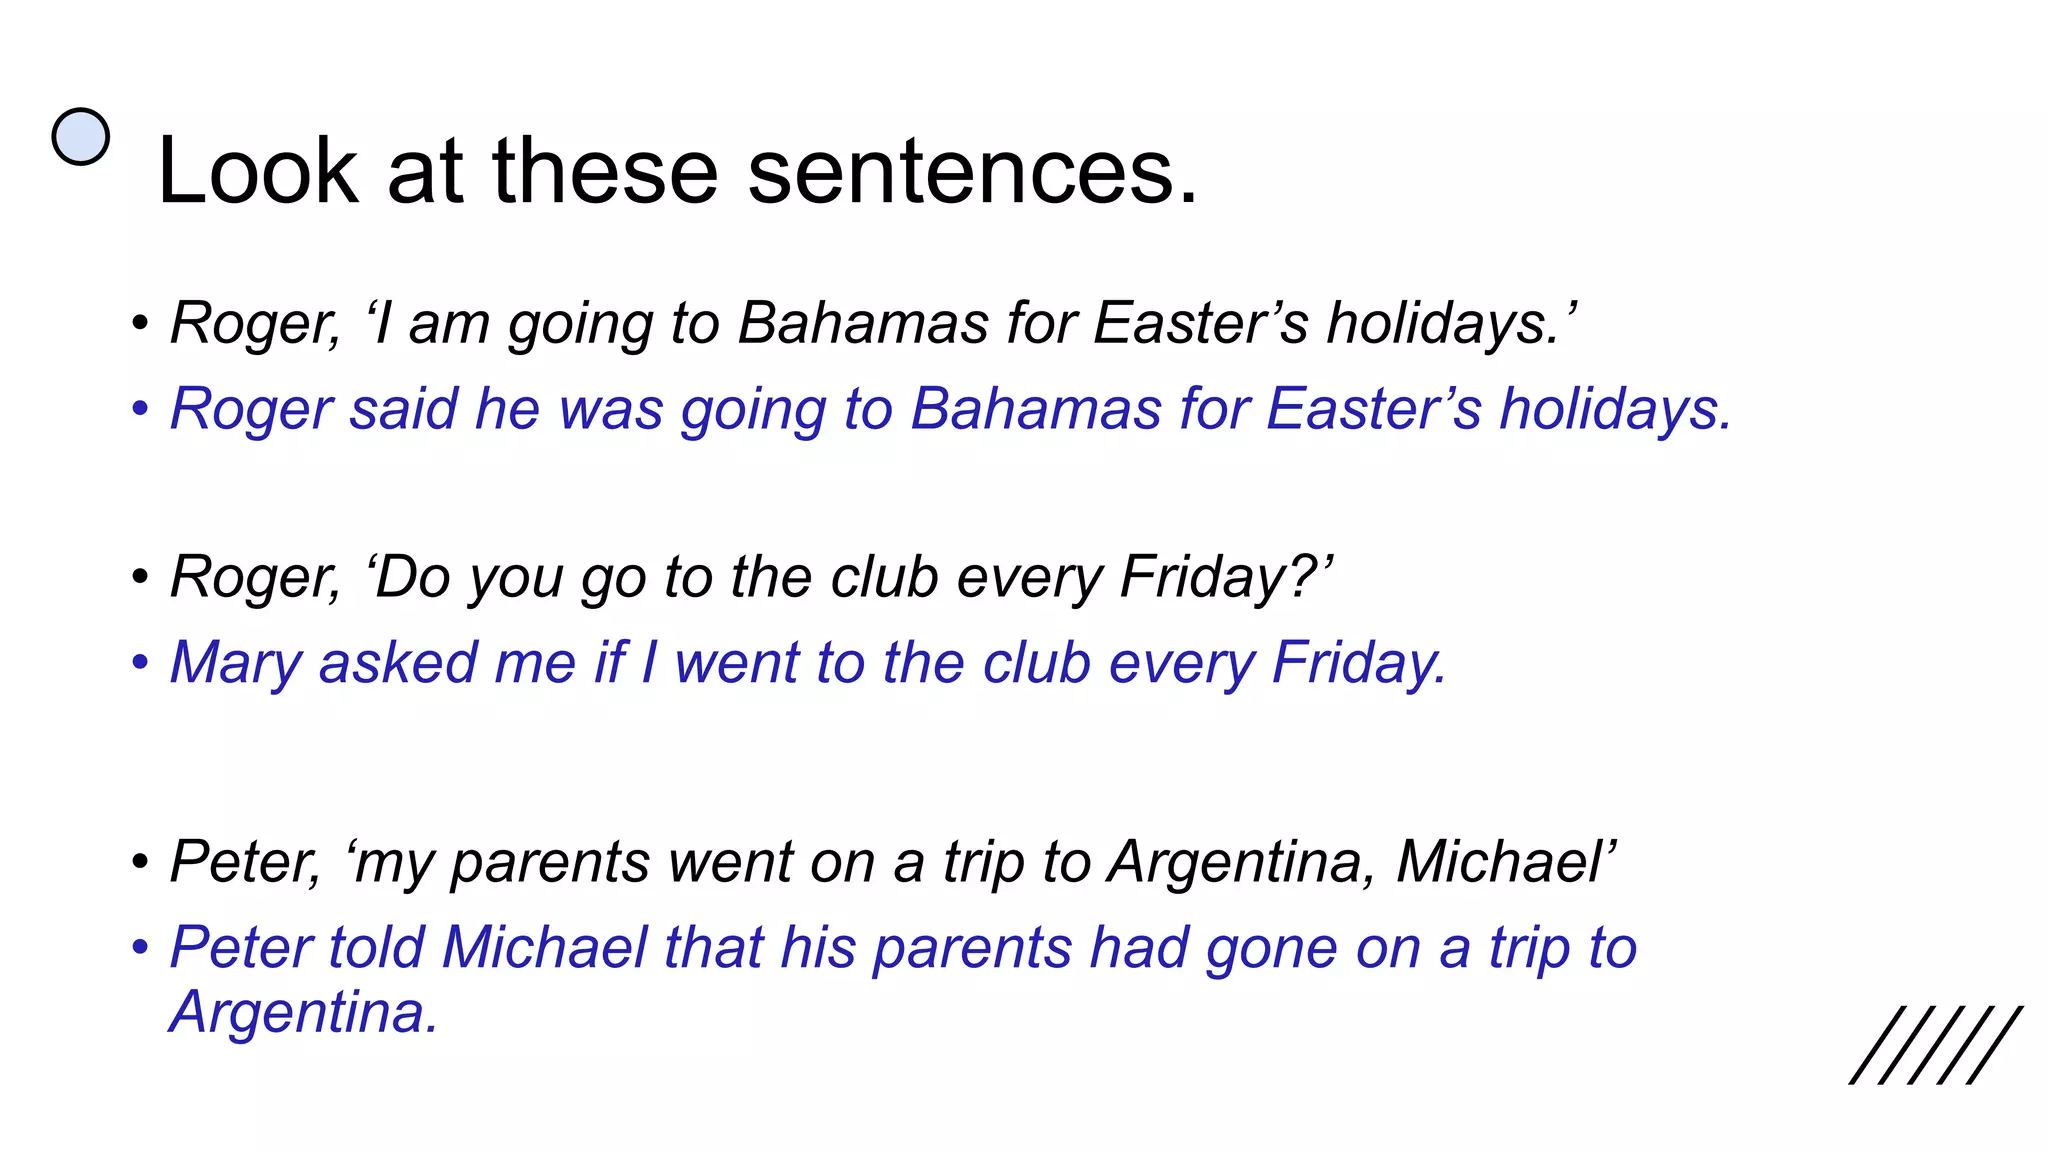Click the blue bullet before 'Mary asked'
Image resolution: width=2048 pixels, height=1152 pixels.
[x=141, y=664]
